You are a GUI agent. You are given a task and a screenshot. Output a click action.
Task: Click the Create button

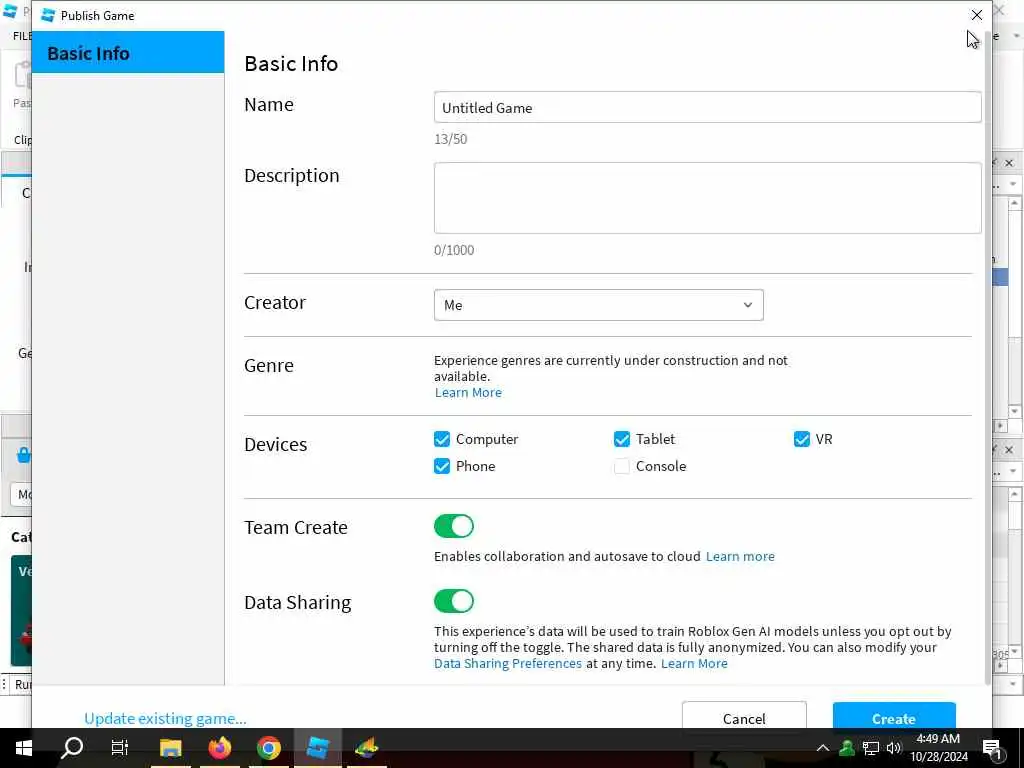tap(894, 717)
